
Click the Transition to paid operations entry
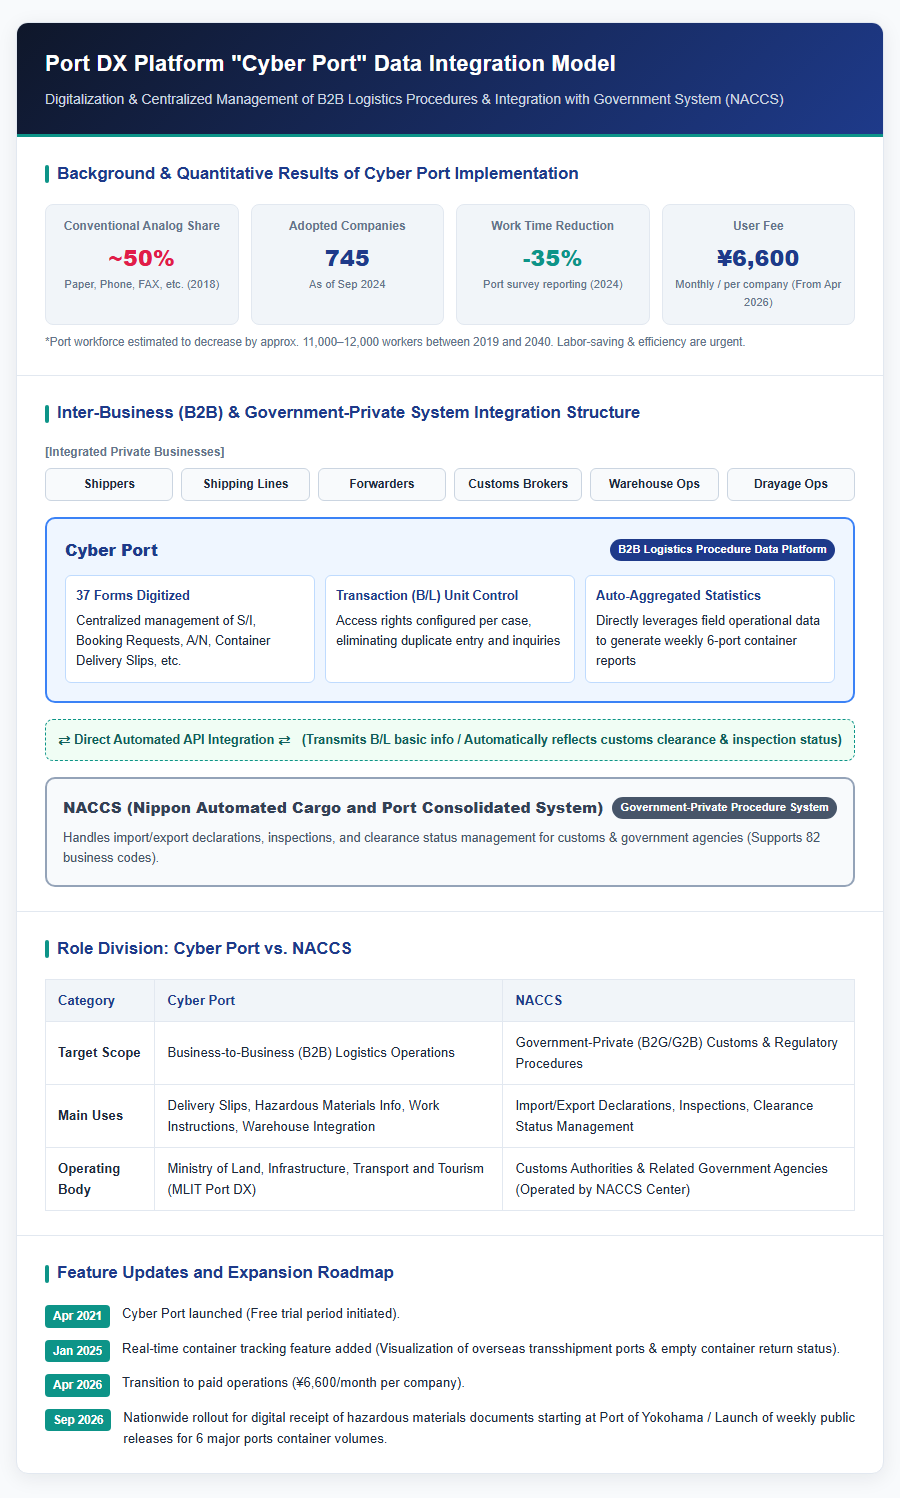click(x=293, y=1382)
